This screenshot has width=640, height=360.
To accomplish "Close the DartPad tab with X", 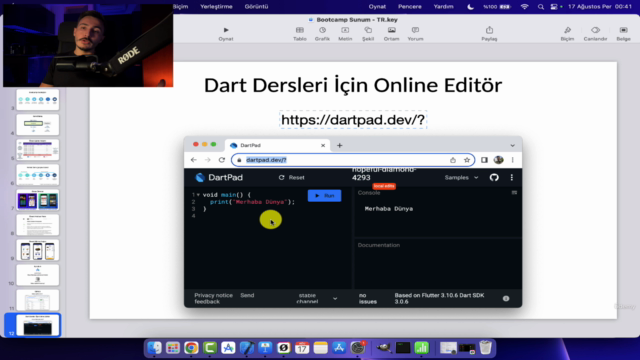I will [323, 145].
